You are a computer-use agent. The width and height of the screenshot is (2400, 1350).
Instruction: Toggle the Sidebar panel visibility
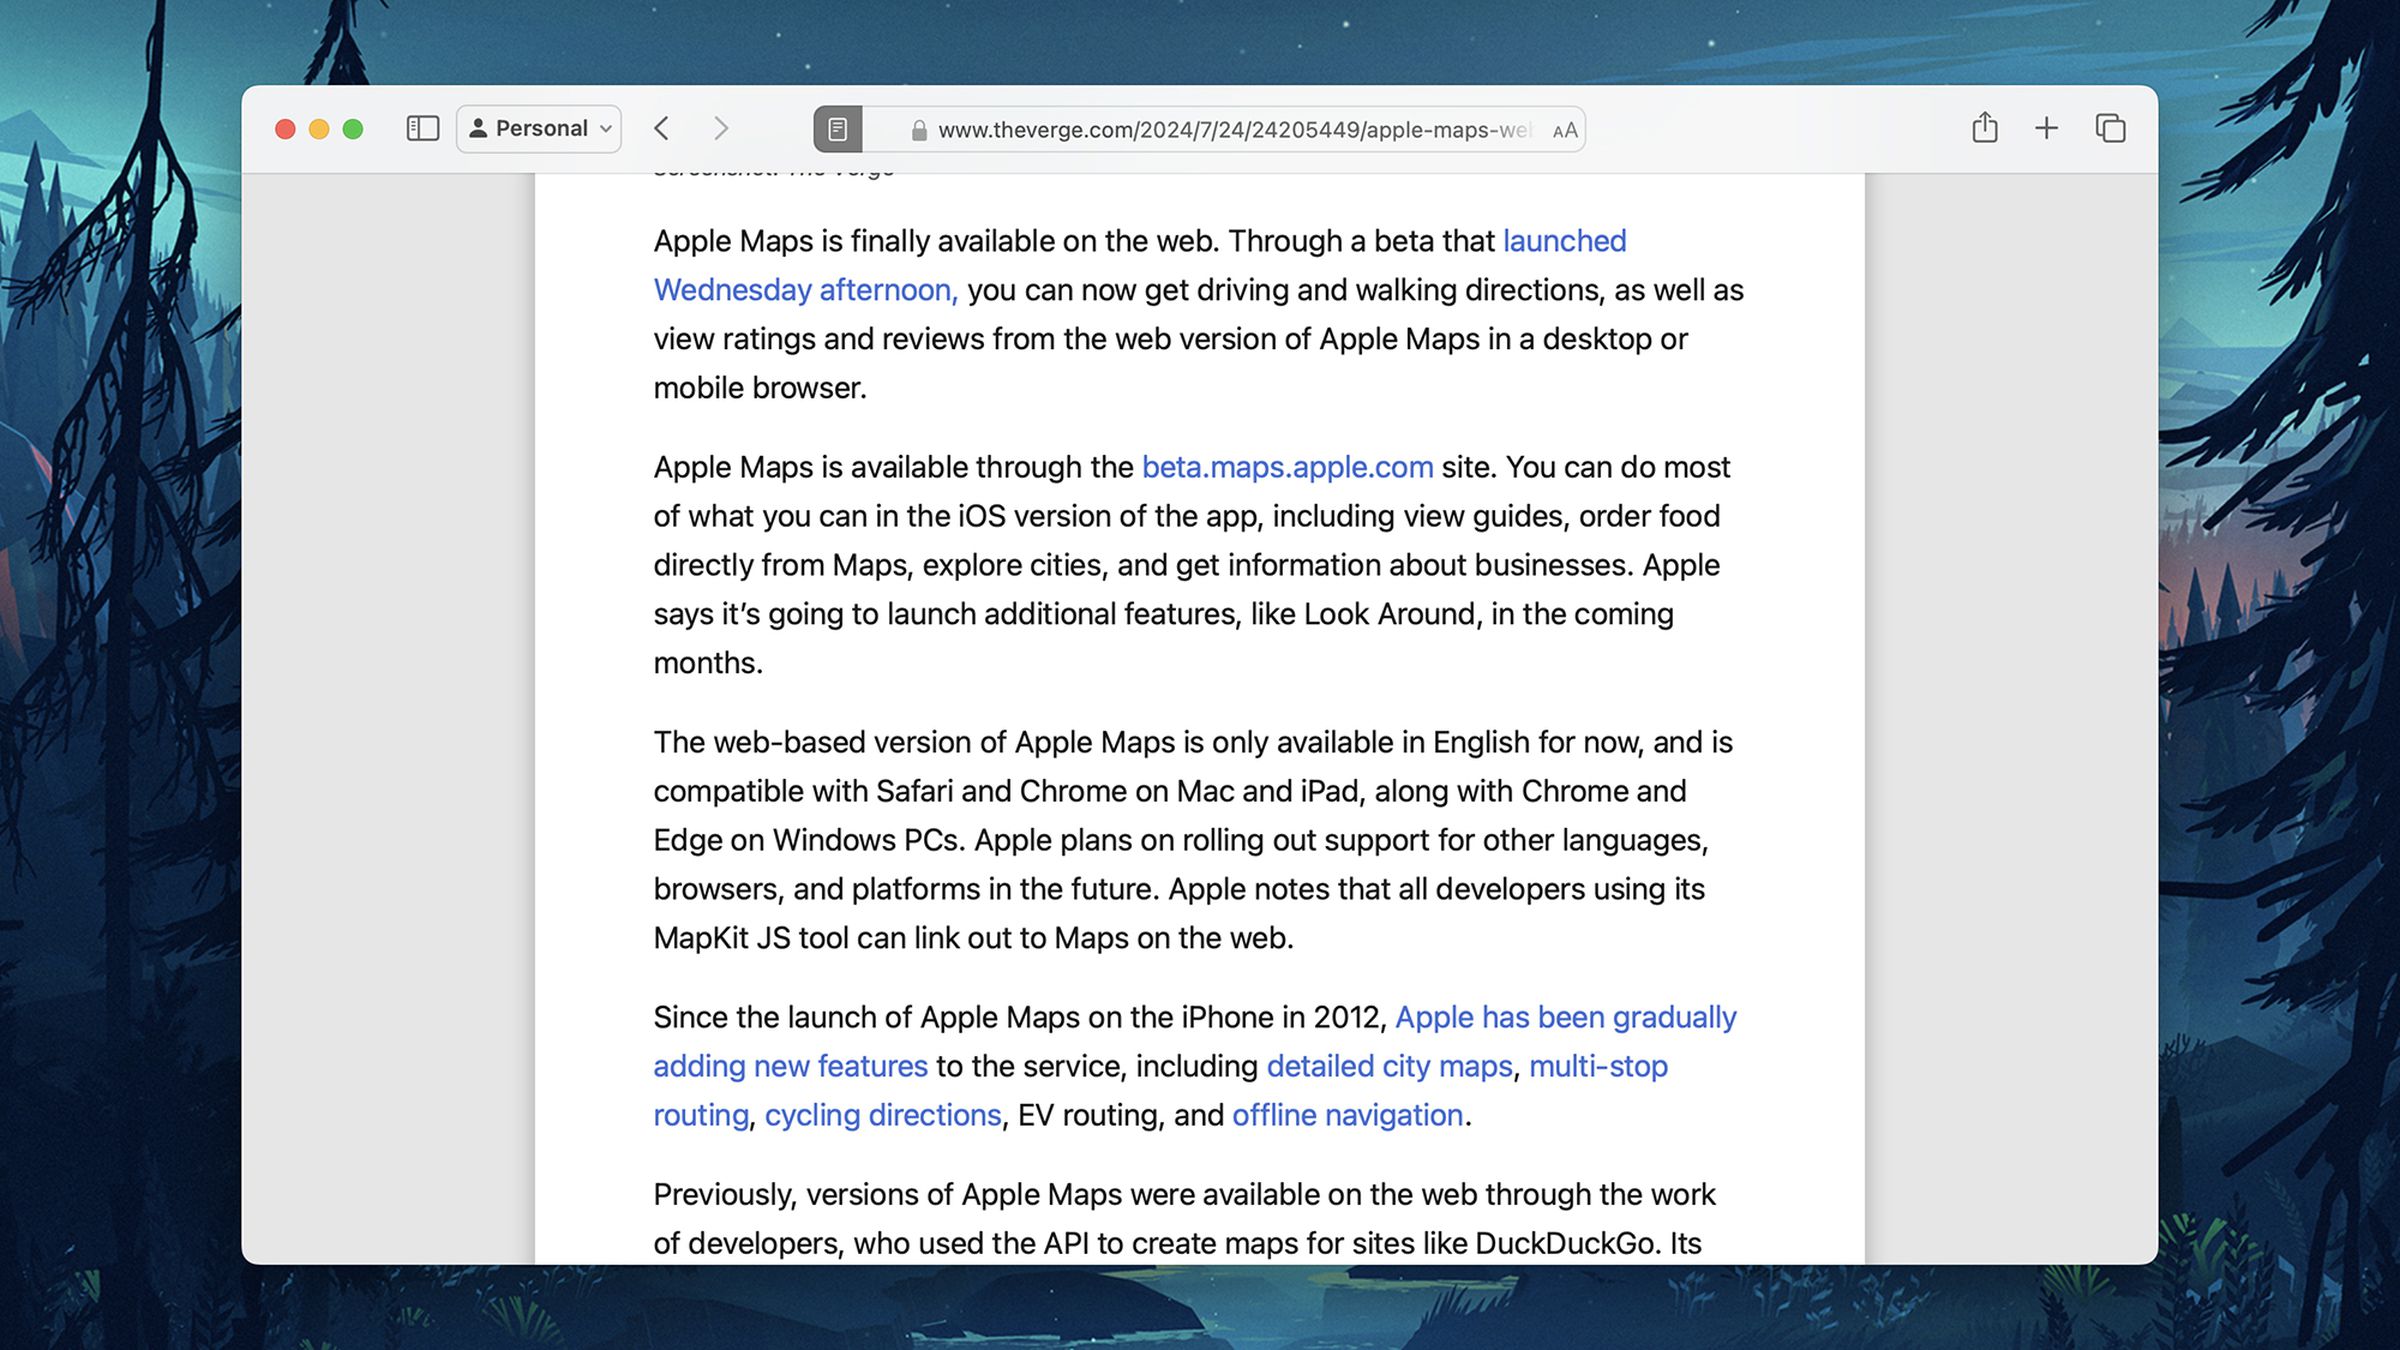coord(424,129)
